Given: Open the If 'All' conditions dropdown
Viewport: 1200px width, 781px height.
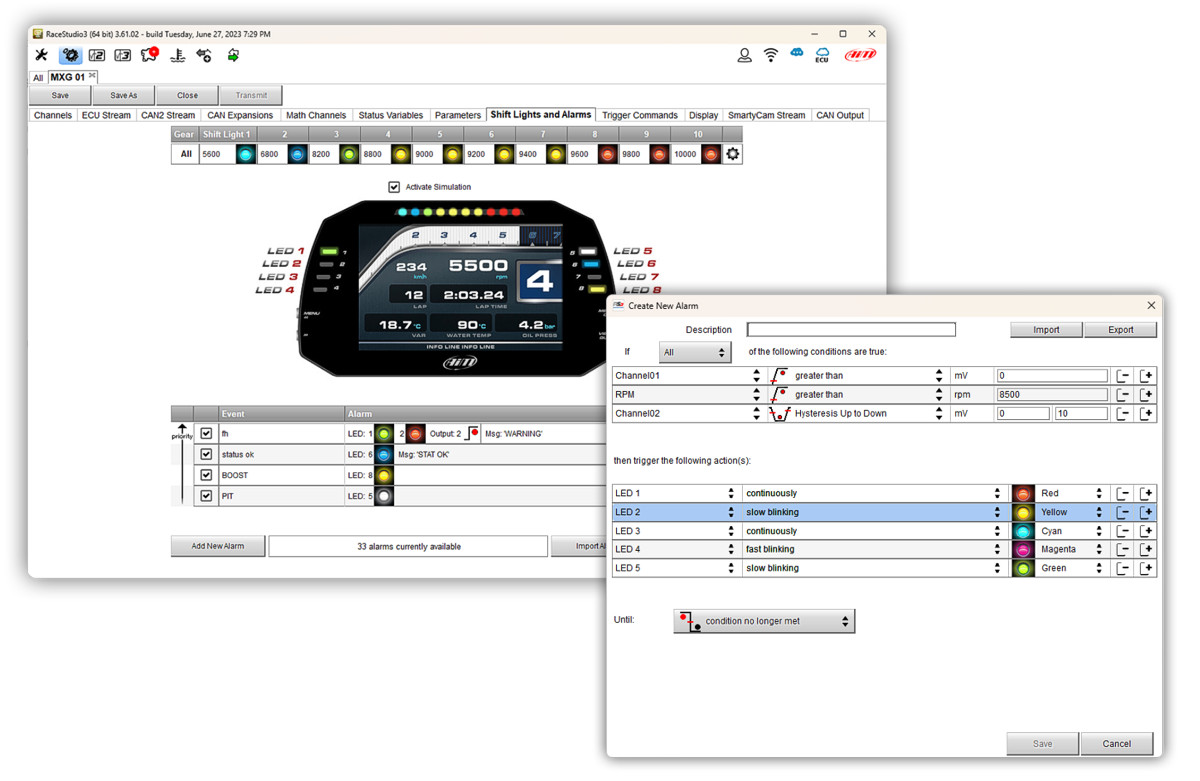Looking at the screenshot, I should tap(694, 353).
